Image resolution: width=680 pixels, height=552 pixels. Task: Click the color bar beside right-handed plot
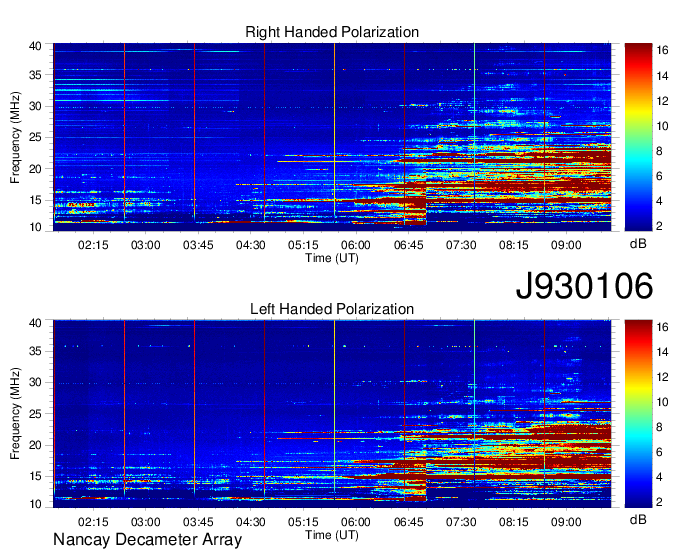pyautogui.click(x=638, y=137)
